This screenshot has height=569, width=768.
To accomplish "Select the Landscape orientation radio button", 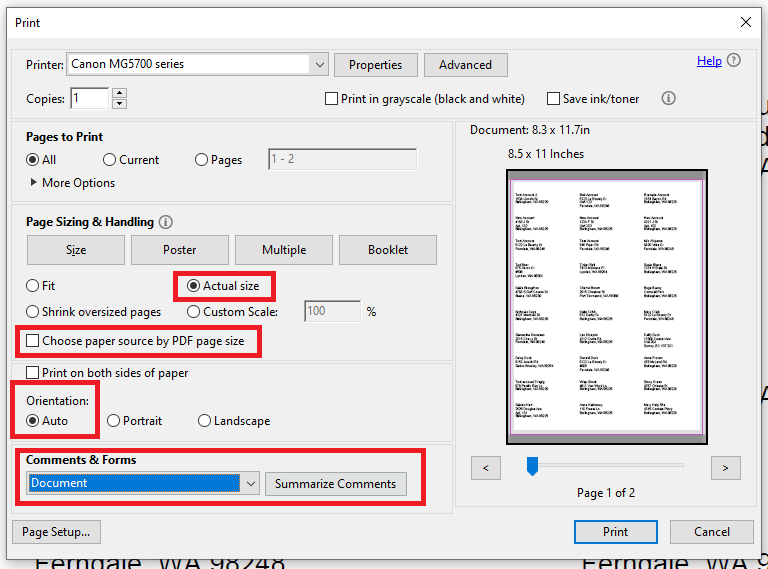I will (205, 421).
